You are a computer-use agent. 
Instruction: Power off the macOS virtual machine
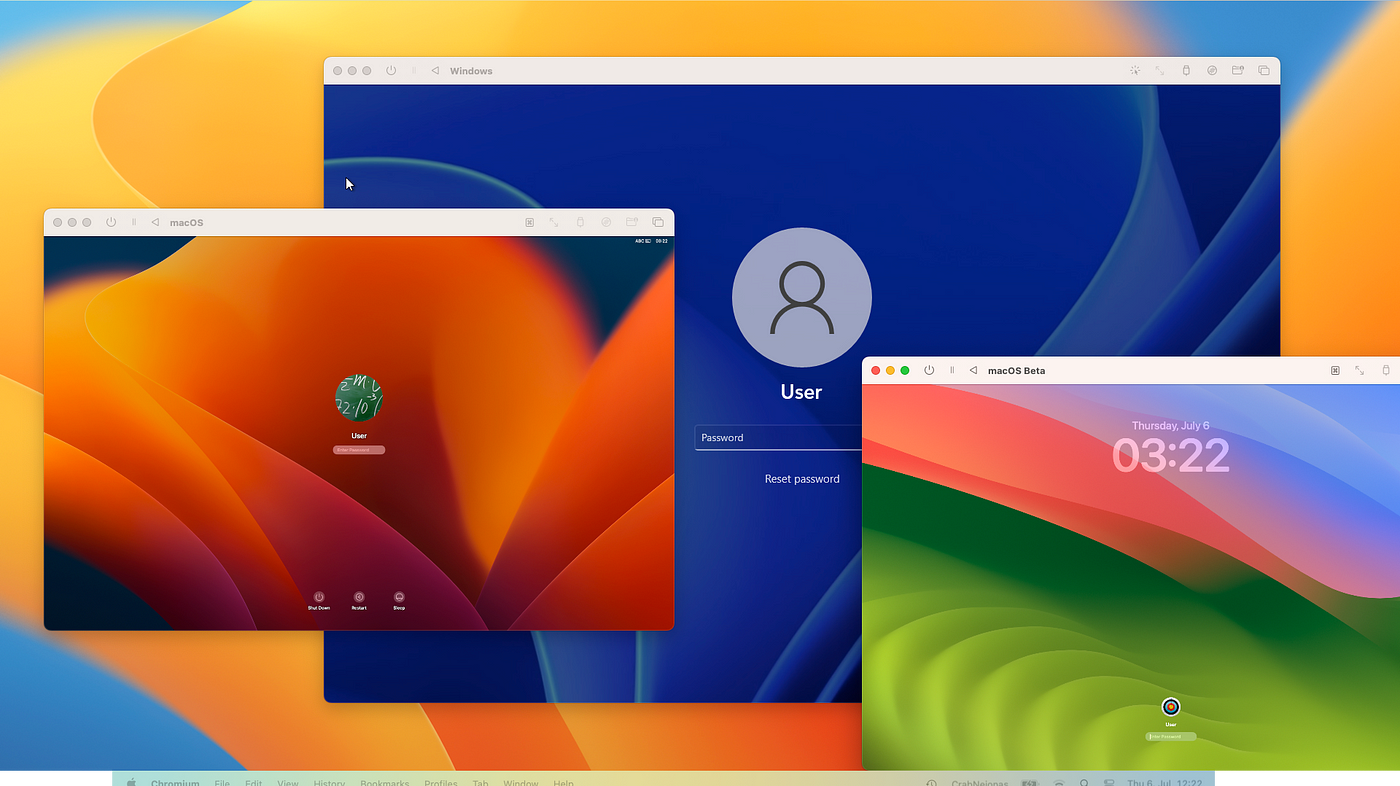pos(111,222)
